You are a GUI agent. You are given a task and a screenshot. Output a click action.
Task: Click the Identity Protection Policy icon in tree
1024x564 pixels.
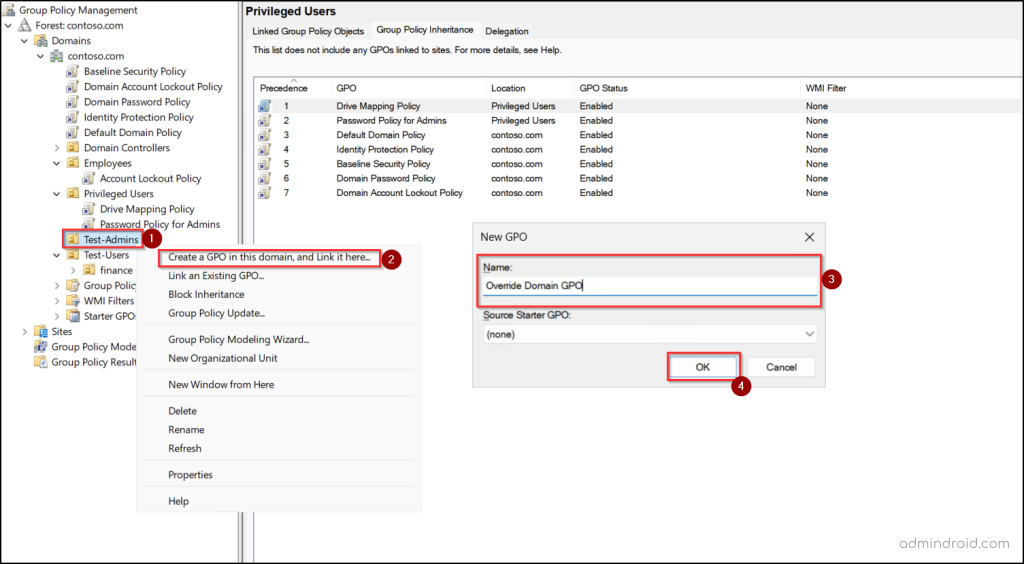(x=72, y=118)
